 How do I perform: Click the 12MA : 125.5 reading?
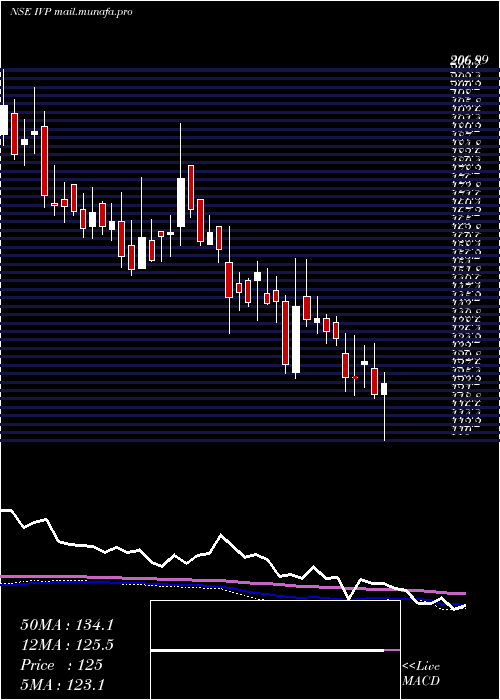point(67,645)
